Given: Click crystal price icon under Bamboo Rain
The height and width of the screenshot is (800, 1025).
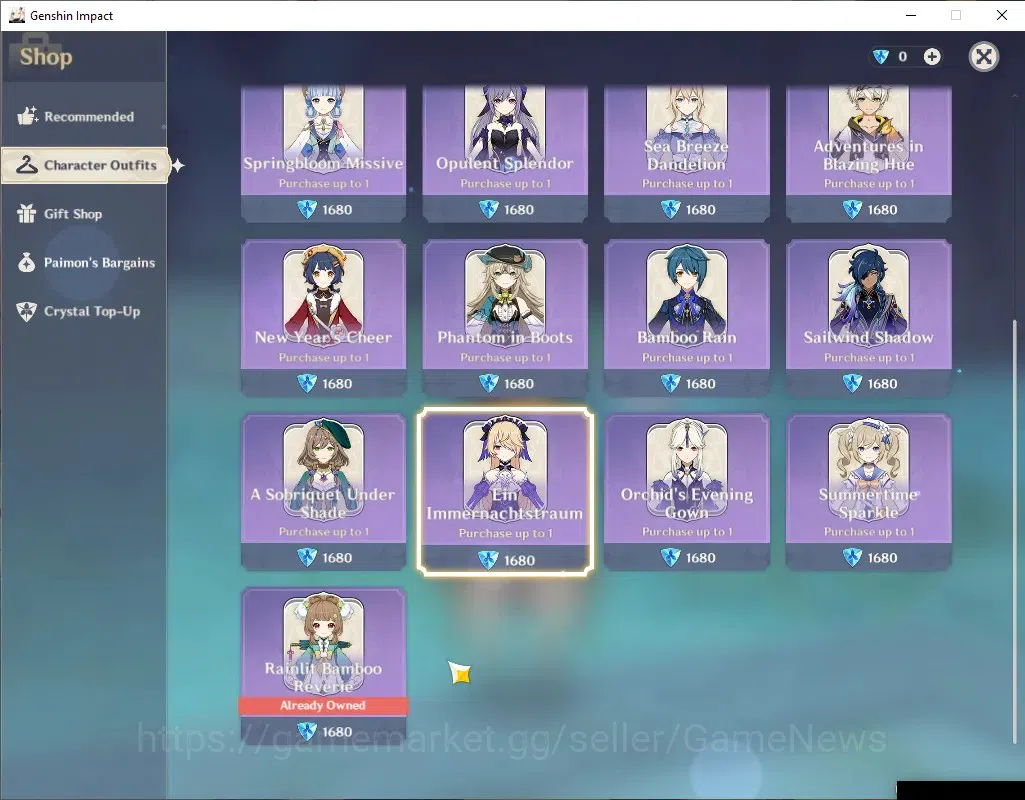Looking at the screenshot, I should click(670, 384).
